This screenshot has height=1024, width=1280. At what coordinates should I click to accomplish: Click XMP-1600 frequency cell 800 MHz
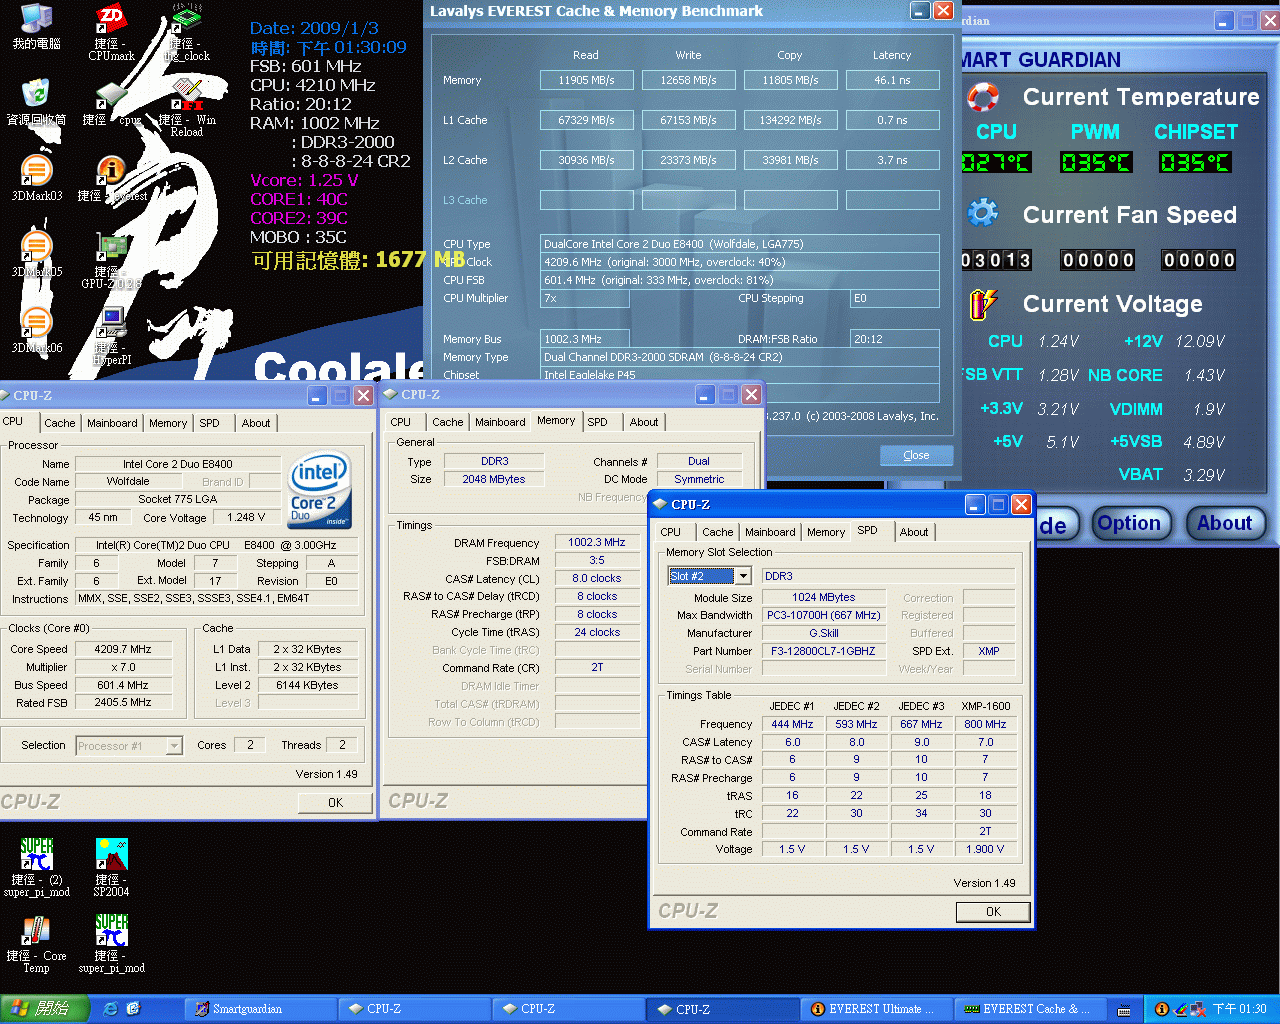(x=985, y=724)
